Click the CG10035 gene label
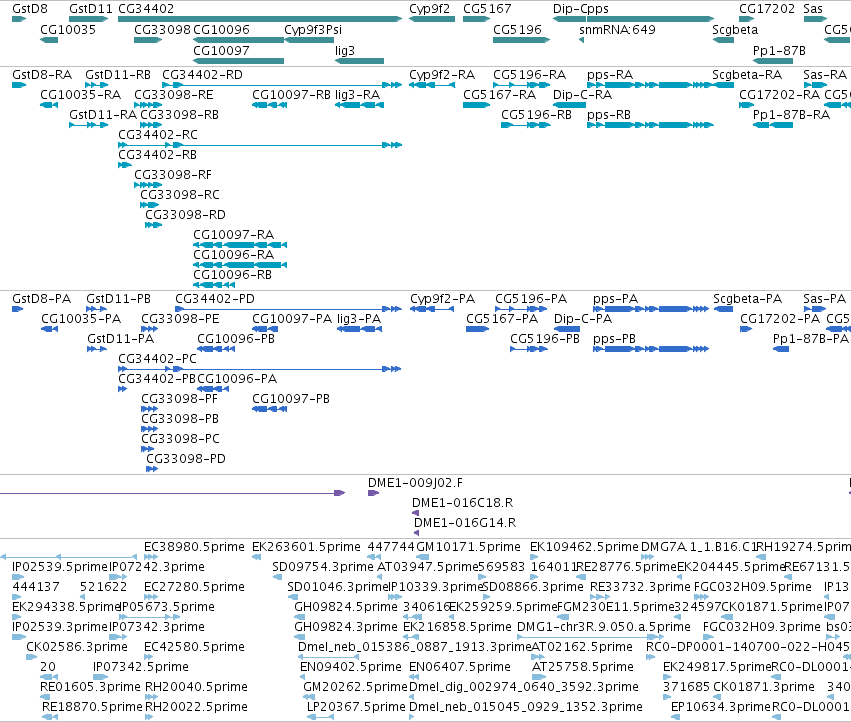Screen dimensions: 851x722 [x=68, y=29]
